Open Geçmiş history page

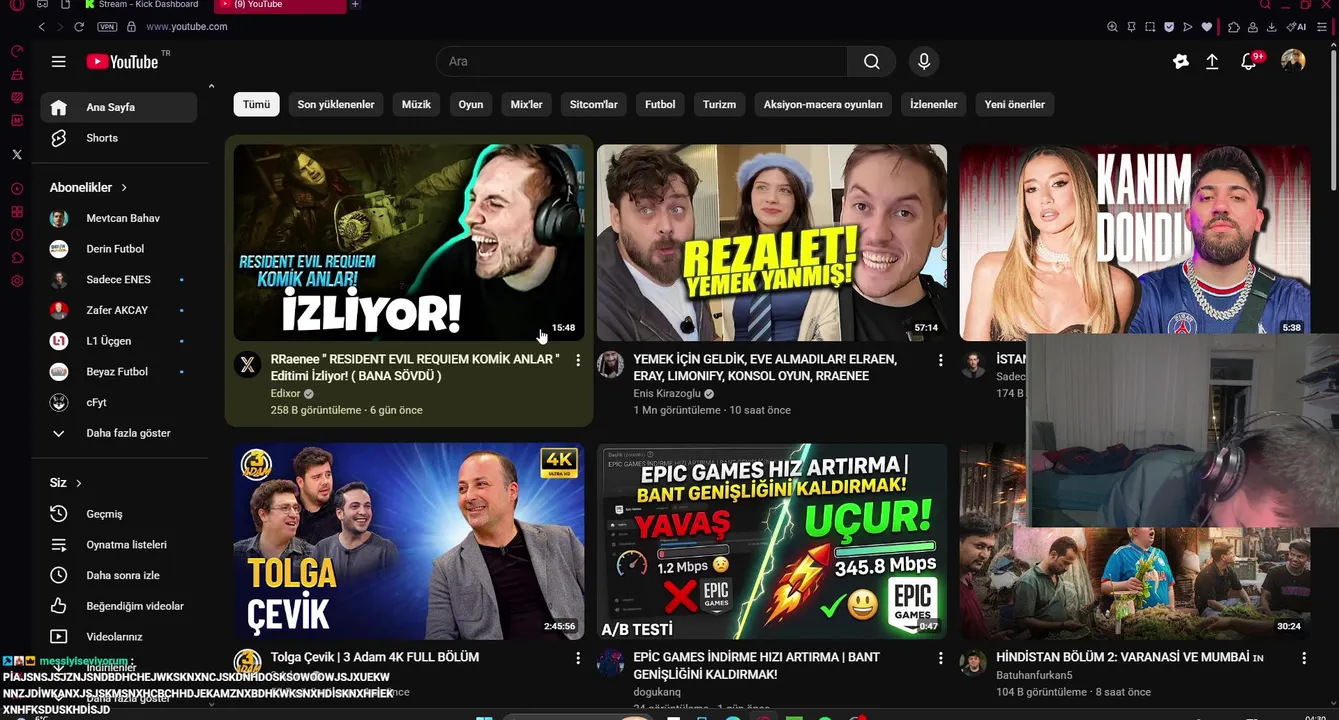(119, 514)
